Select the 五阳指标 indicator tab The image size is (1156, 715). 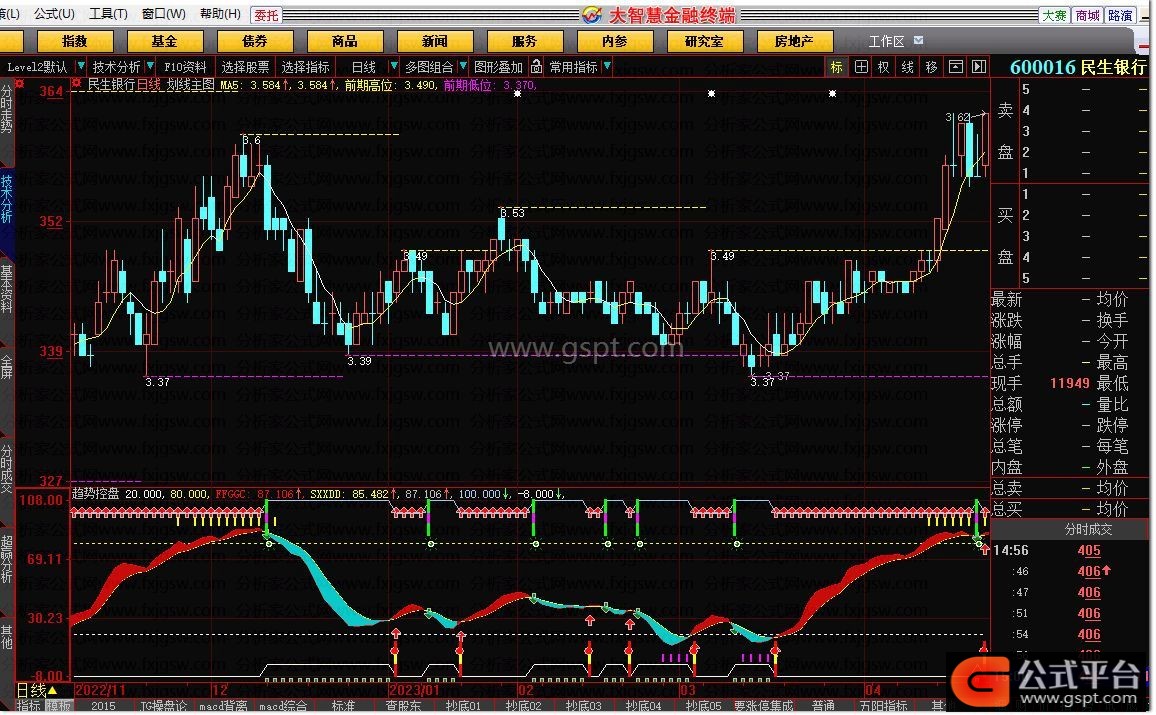[883, 706]
